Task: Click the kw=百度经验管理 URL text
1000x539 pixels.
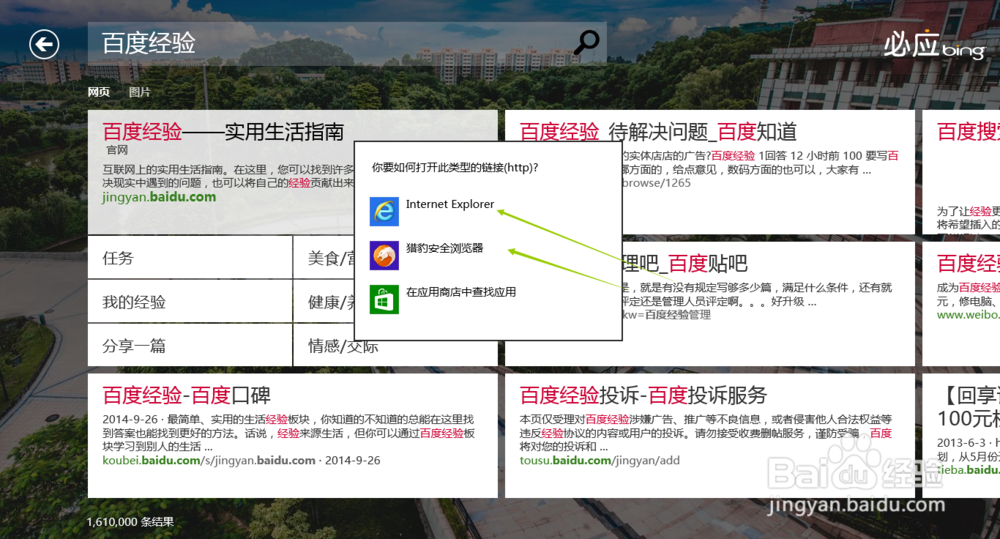Action: (x=666, y=314)
